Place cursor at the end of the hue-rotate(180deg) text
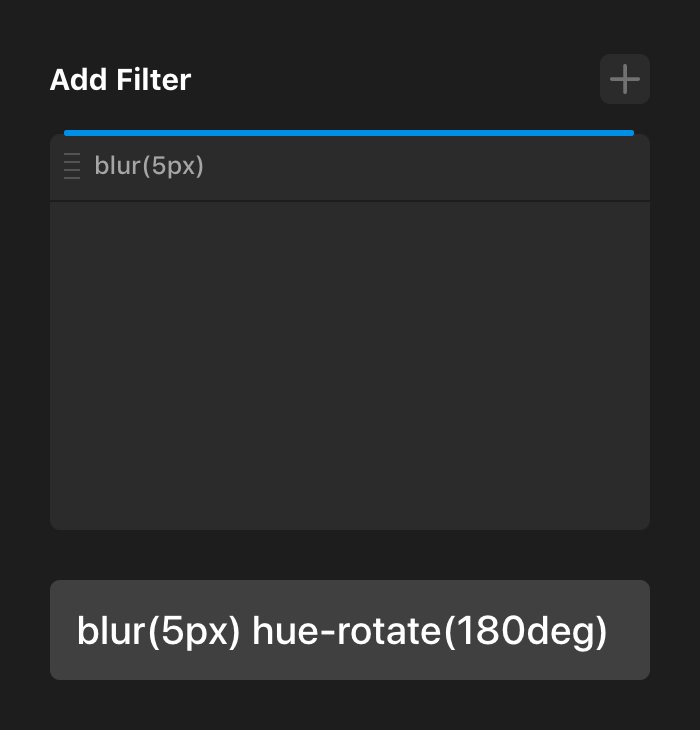Screen dimensions: 700x730 [608, 631]
